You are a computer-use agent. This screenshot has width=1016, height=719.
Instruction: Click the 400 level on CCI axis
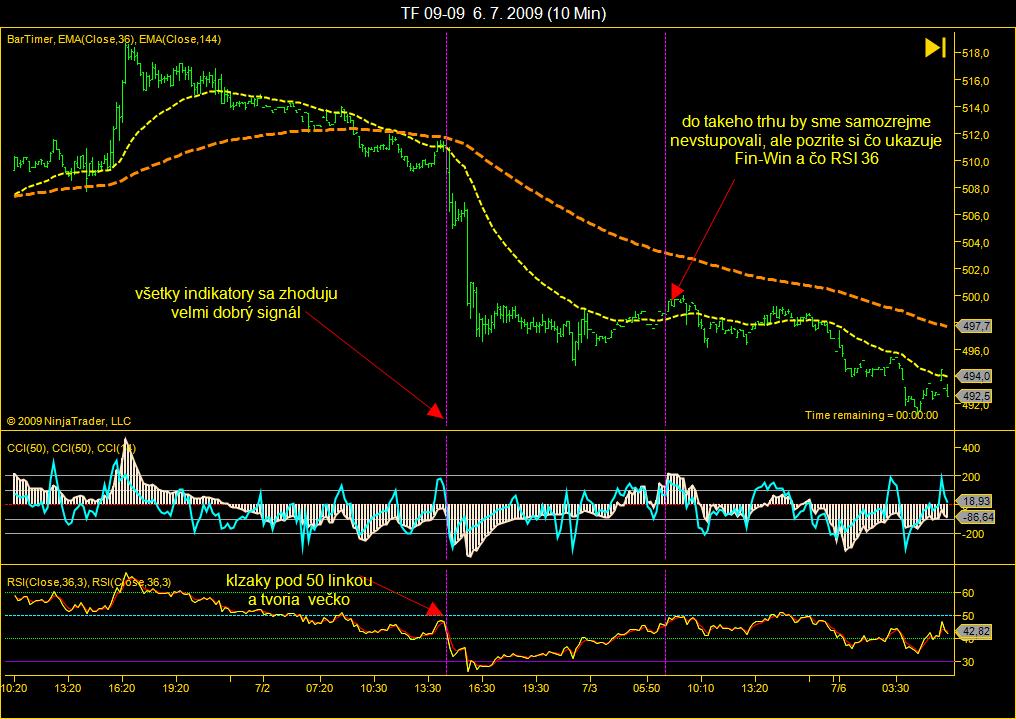[x=971, y=448]
